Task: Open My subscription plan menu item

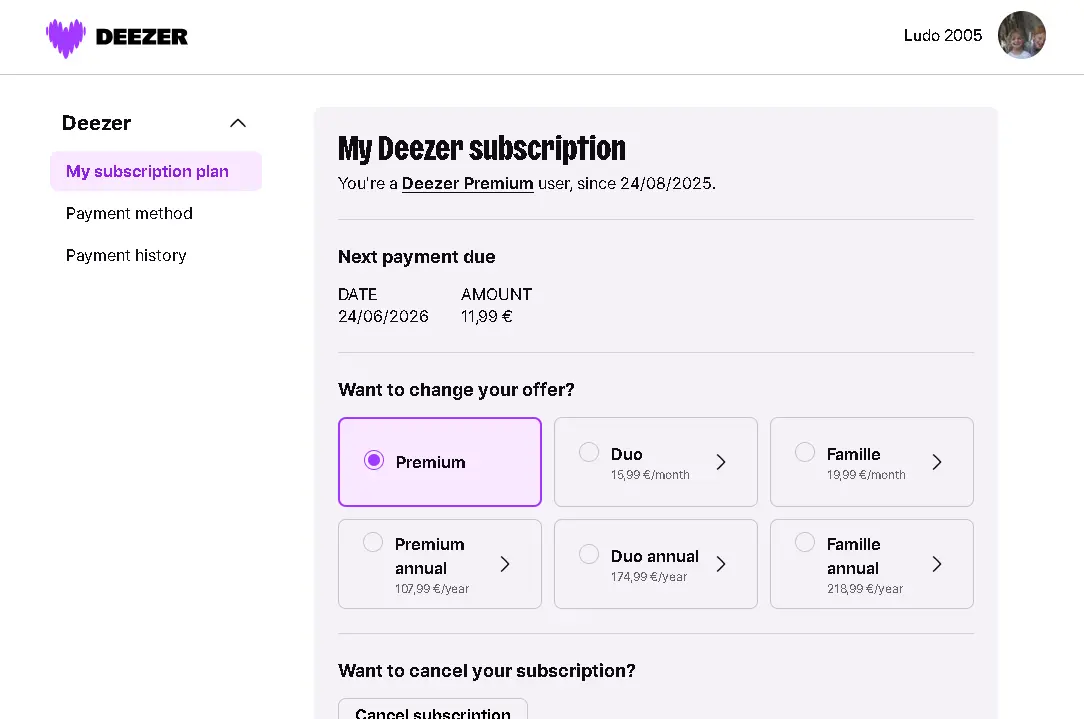Action: (156, 171)
